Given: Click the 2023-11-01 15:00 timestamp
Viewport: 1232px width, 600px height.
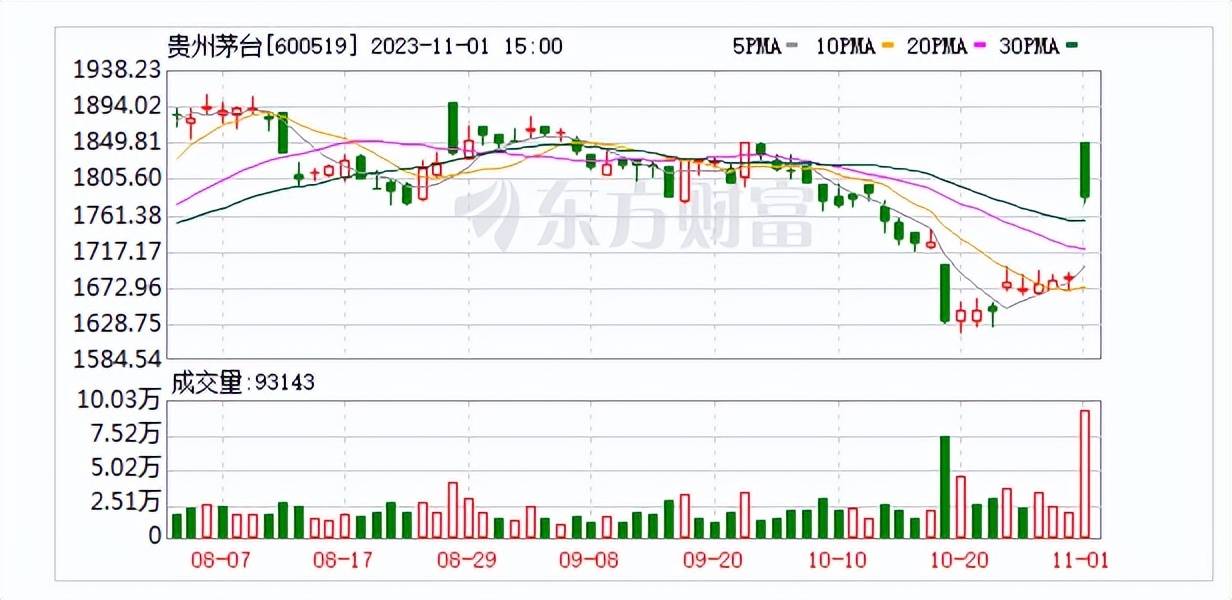Looking at the screenshot, I should (466, 46).
